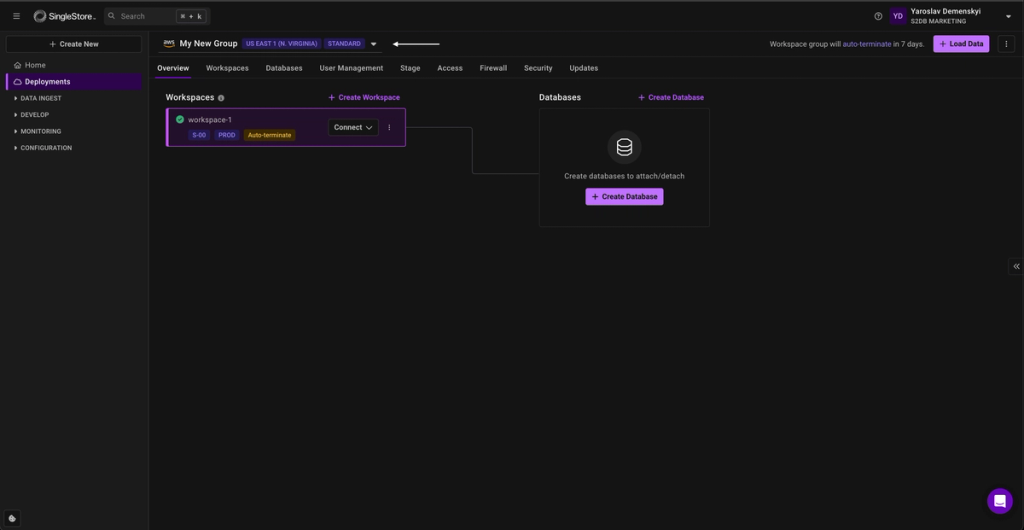This screenshot has height=530, width=1024.
Task: Click the STANDARD edition badge
Action: (344, 44)
